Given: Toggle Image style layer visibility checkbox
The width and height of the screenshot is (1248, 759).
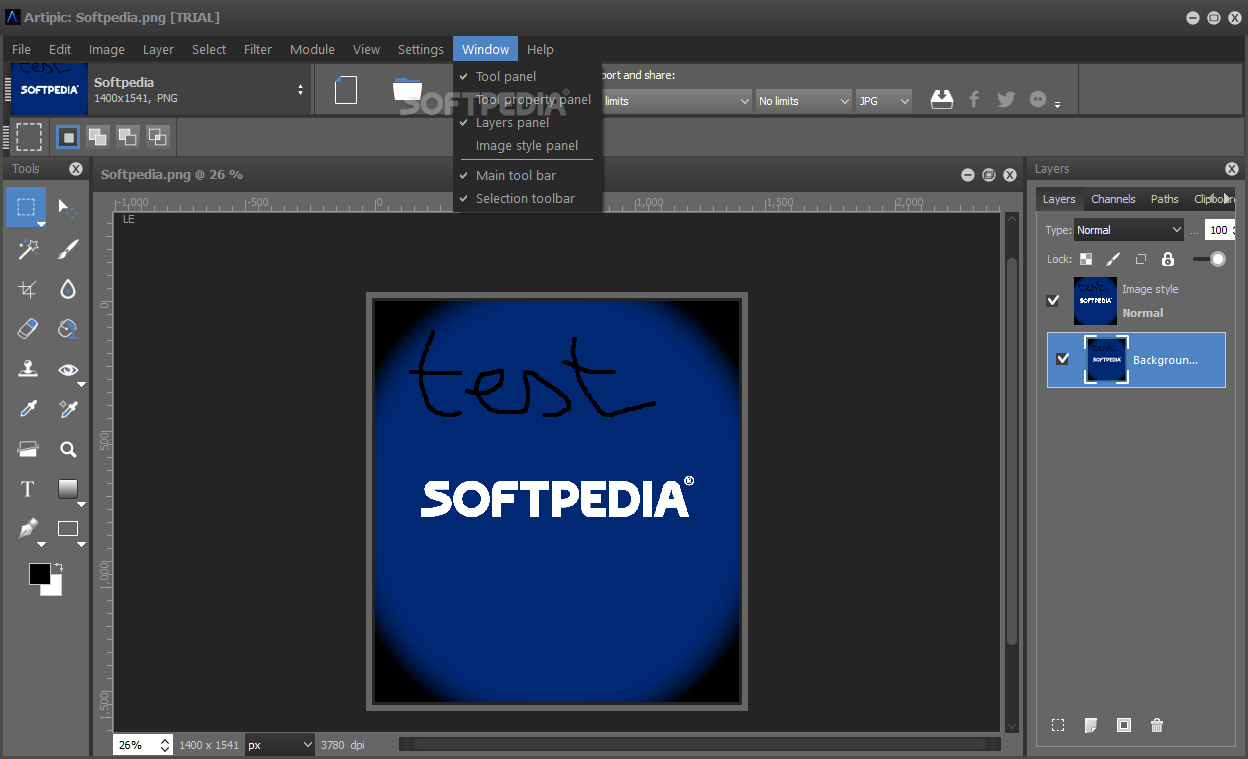Looking at the screenshot, I should coord(1053,300).
